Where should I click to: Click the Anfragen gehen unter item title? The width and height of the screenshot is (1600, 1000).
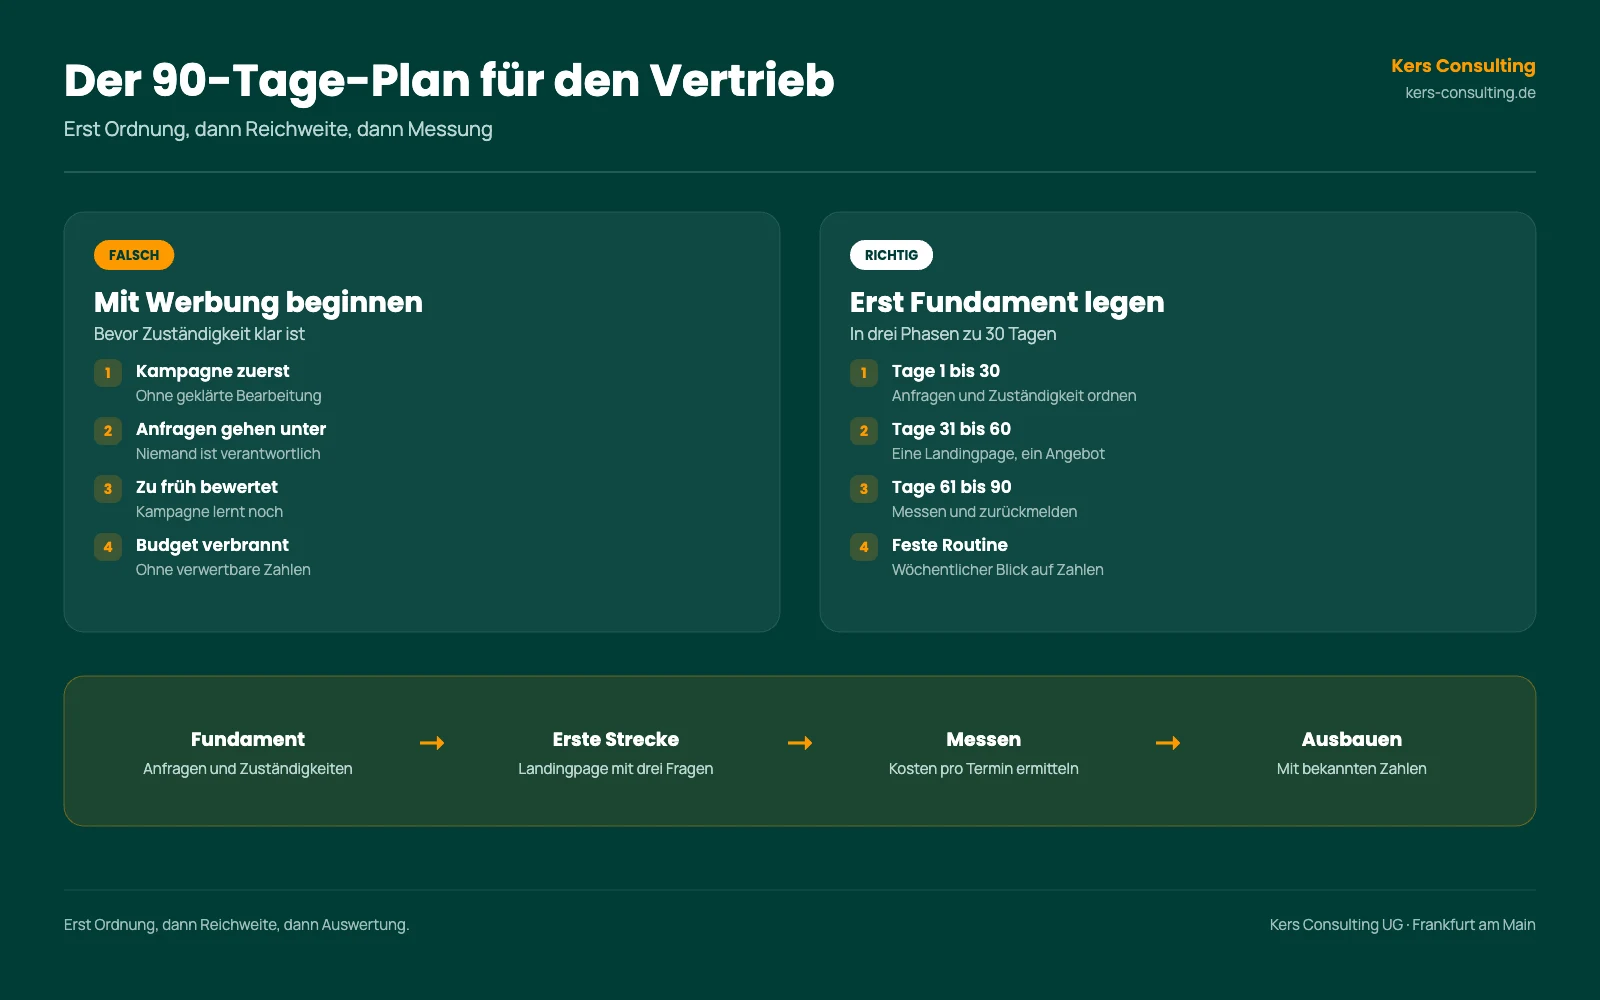click(x=231, y=429)
